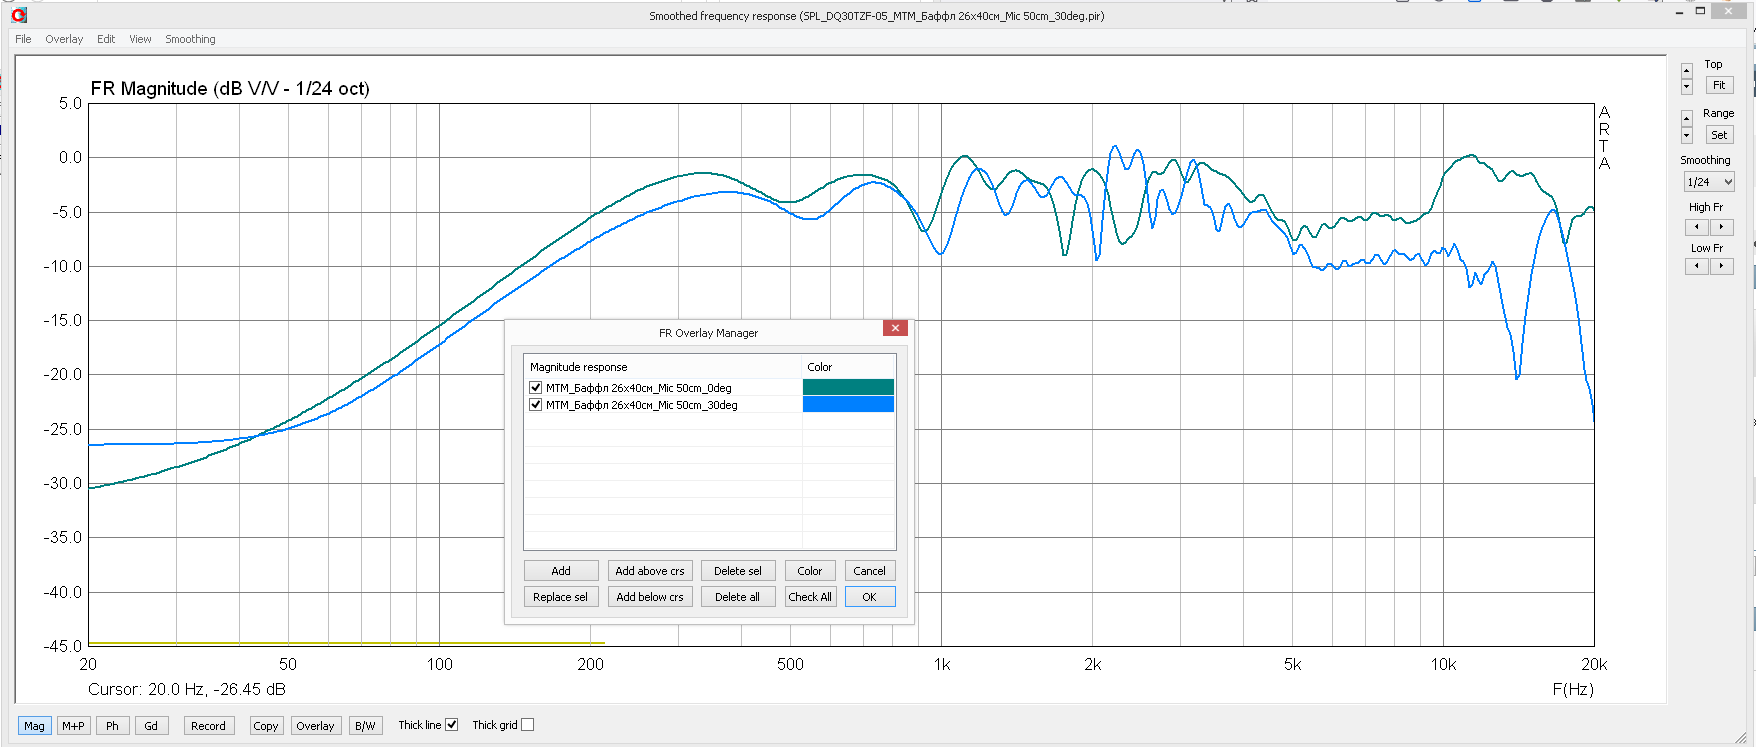Click the Color button in overlay manager
The image size is (1756, 747).
coord(810,571)
